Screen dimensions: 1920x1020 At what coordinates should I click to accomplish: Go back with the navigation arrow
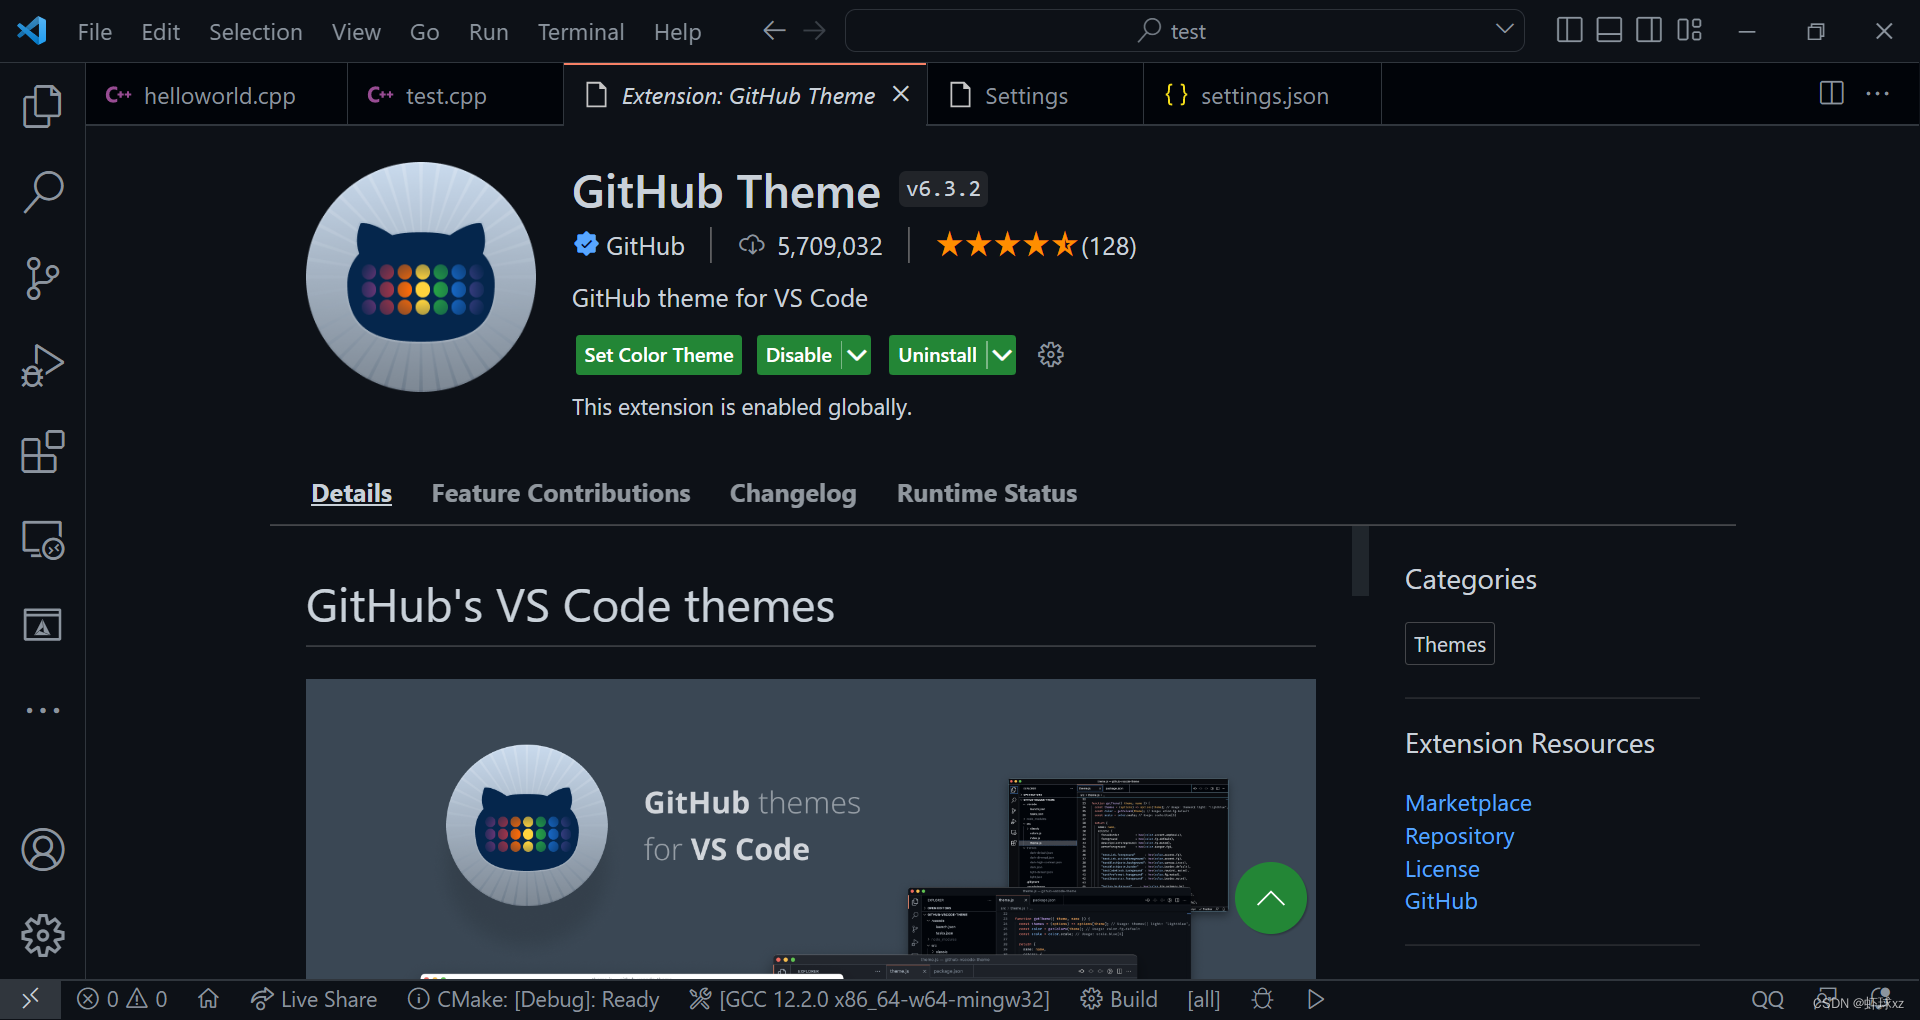pos(773,31)
